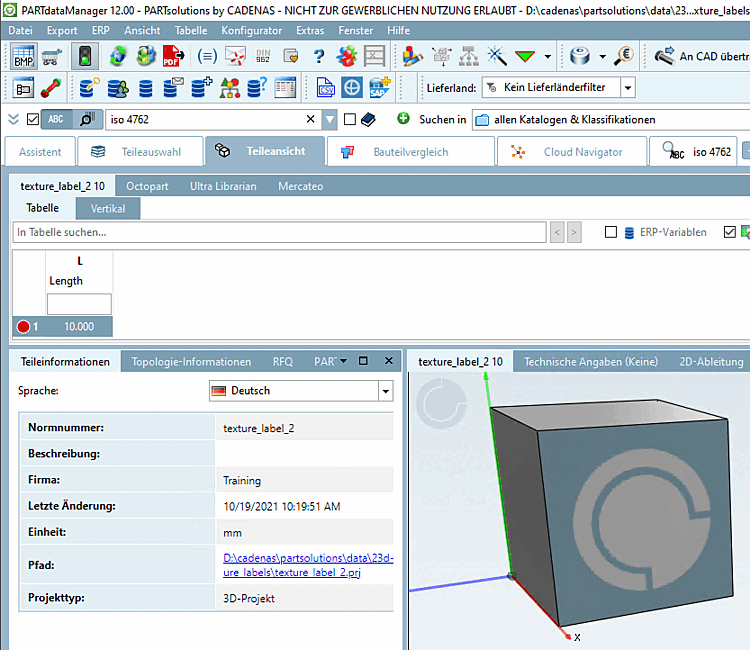Click the DIN 962 toolbar icon
The image size is (750, 650).
pyautogui.click(x=264, y=56)
